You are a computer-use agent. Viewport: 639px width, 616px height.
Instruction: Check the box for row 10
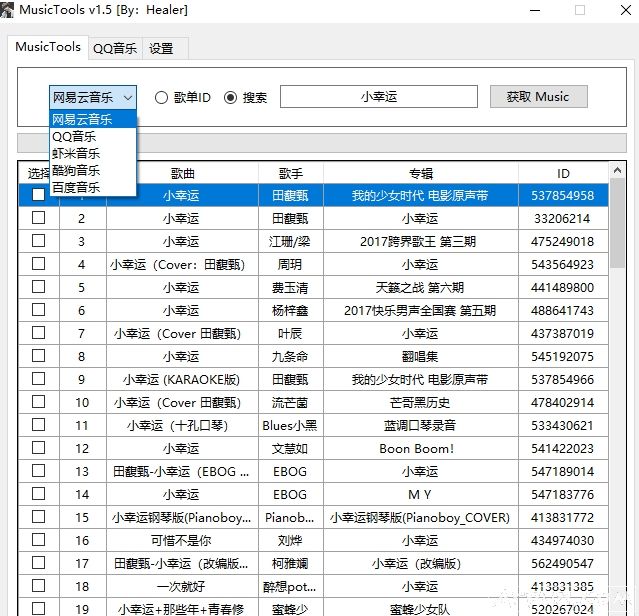38,402
